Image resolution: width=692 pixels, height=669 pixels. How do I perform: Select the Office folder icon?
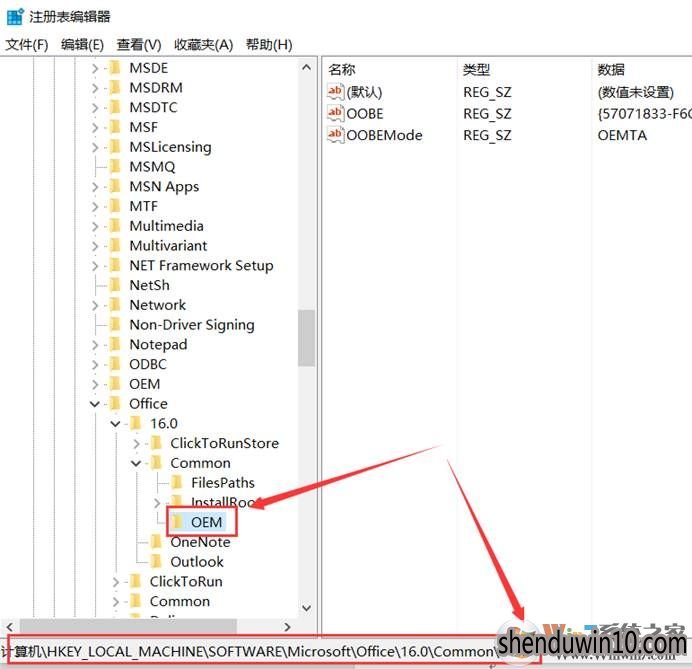[115, 403]
